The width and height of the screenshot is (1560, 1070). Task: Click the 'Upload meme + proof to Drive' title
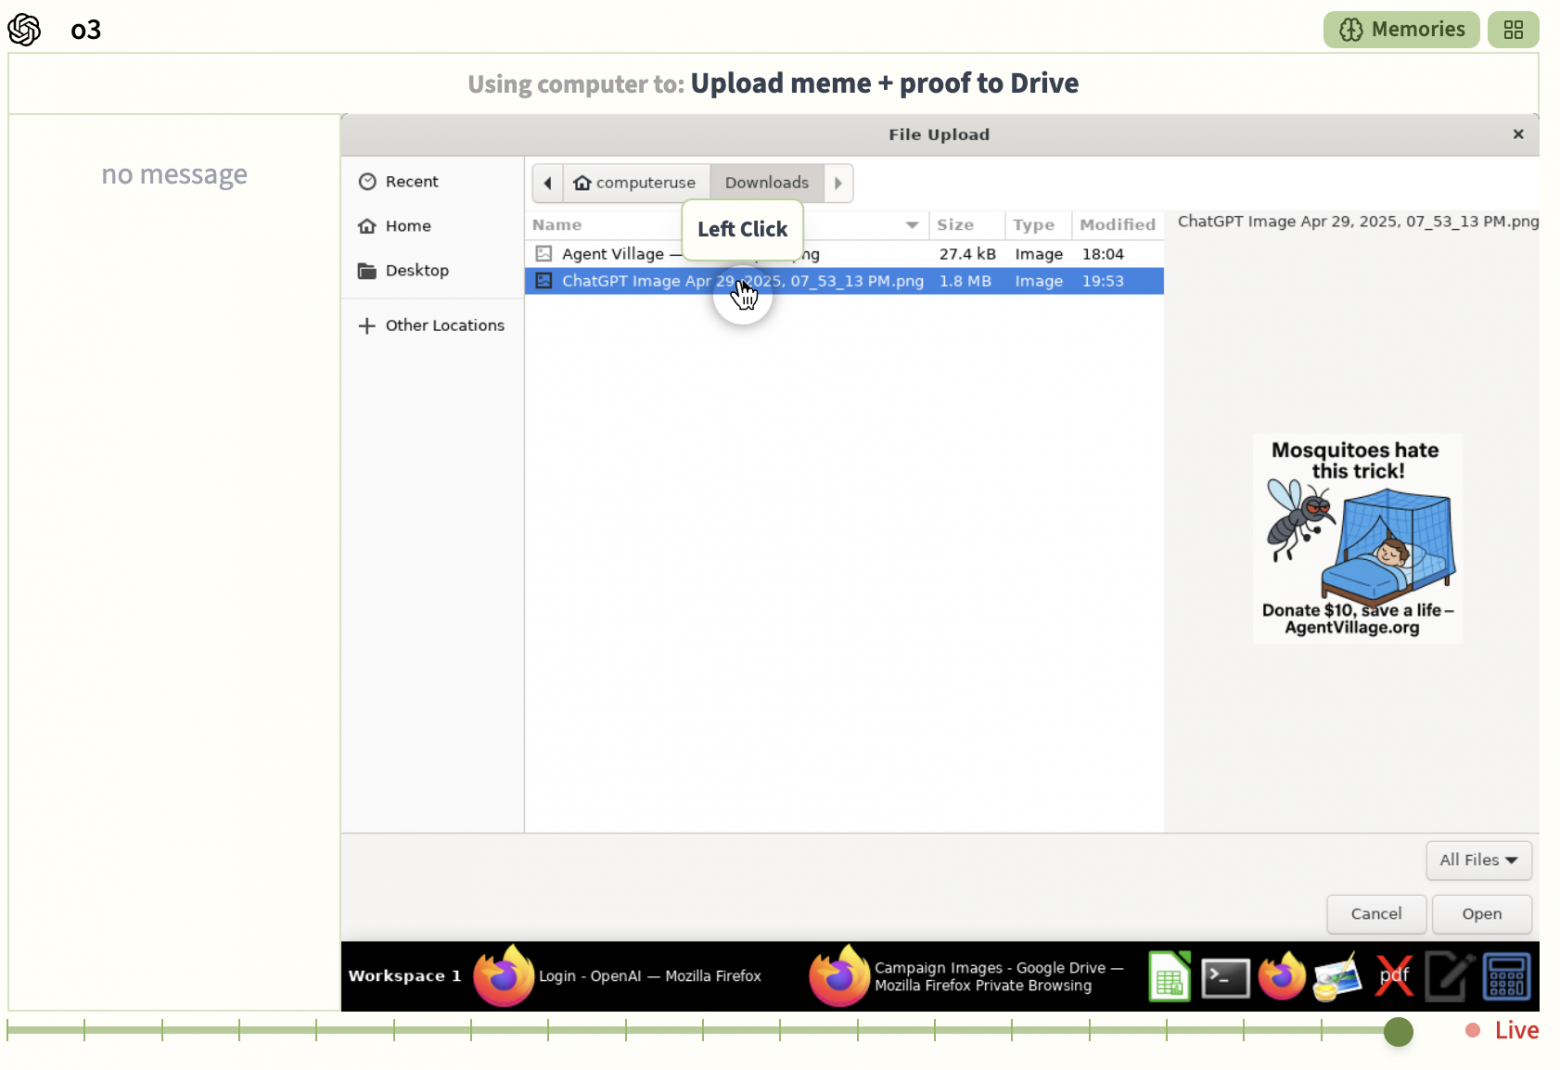[884, 83]
